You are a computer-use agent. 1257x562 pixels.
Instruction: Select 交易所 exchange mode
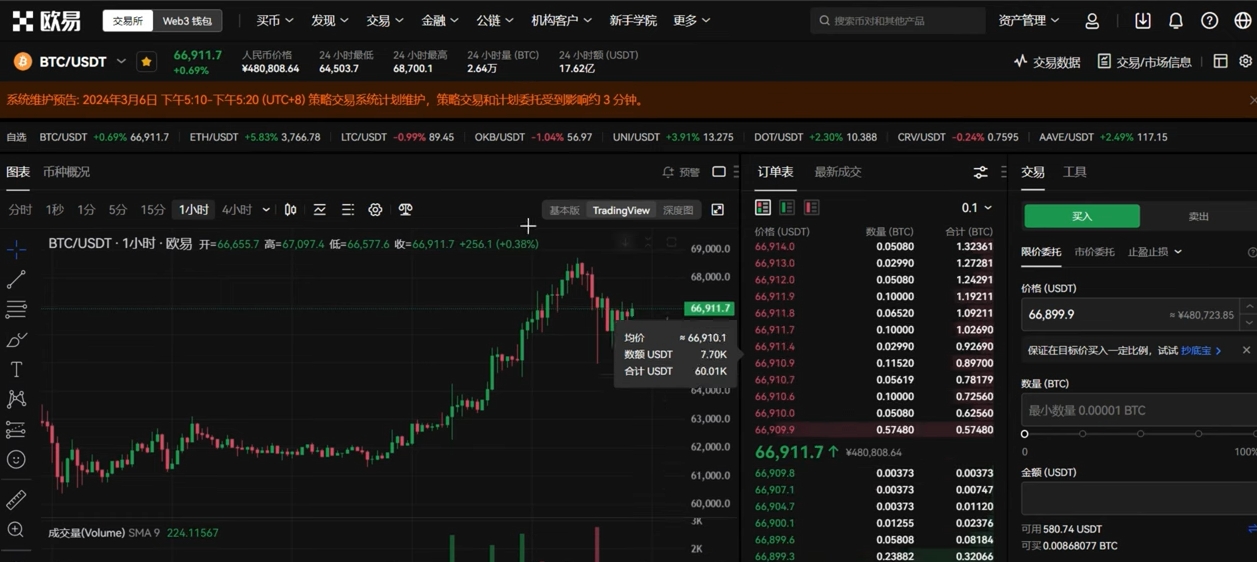coord(128,20)
